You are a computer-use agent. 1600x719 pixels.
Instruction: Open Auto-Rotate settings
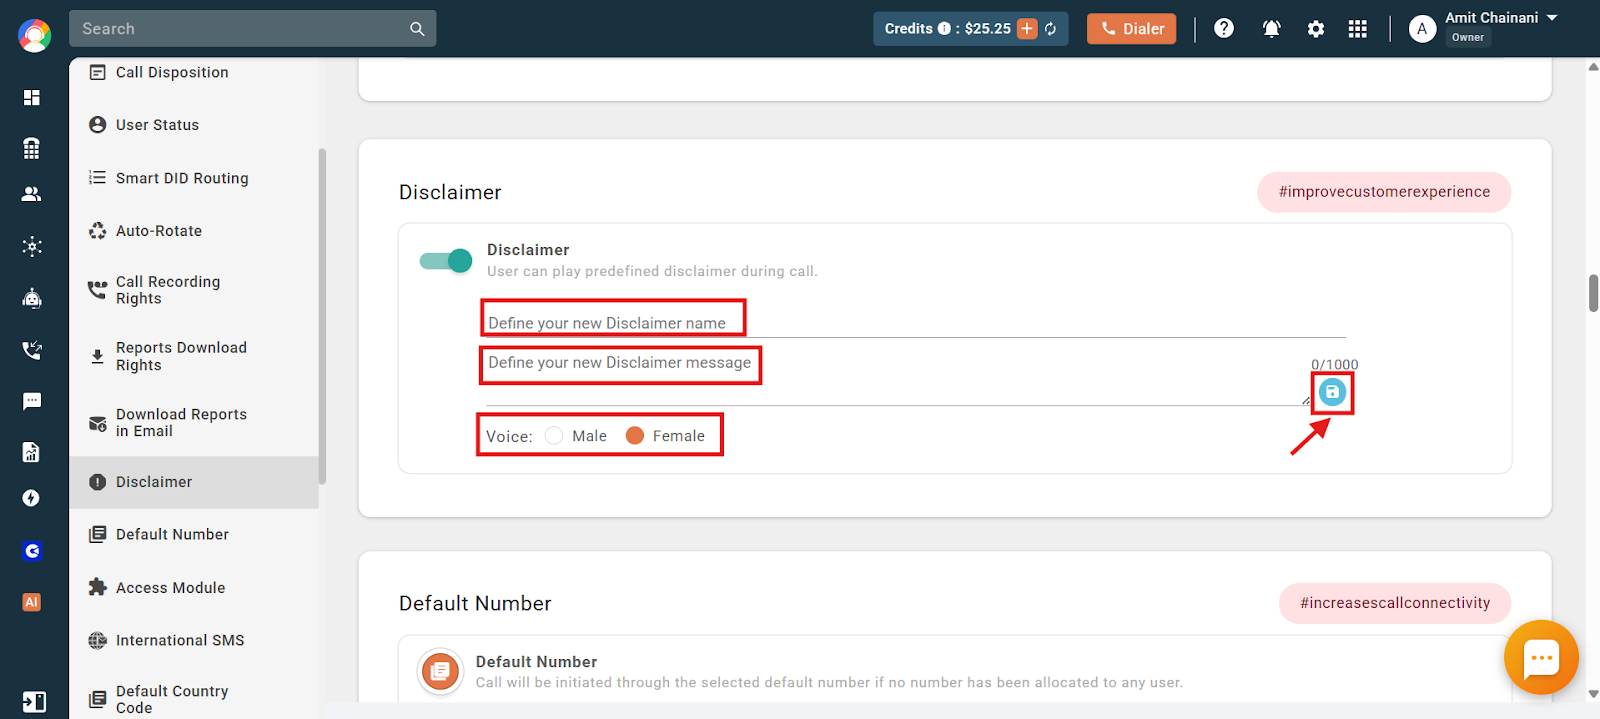pos(194,231)
